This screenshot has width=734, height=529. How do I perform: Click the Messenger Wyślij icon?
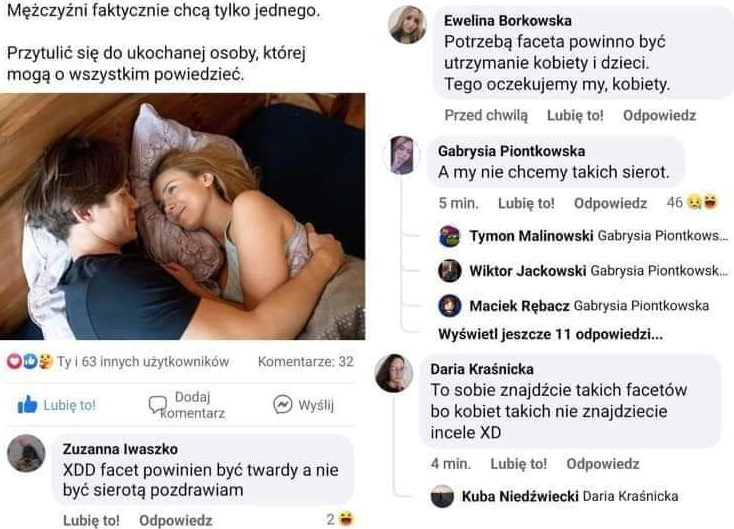282,404
